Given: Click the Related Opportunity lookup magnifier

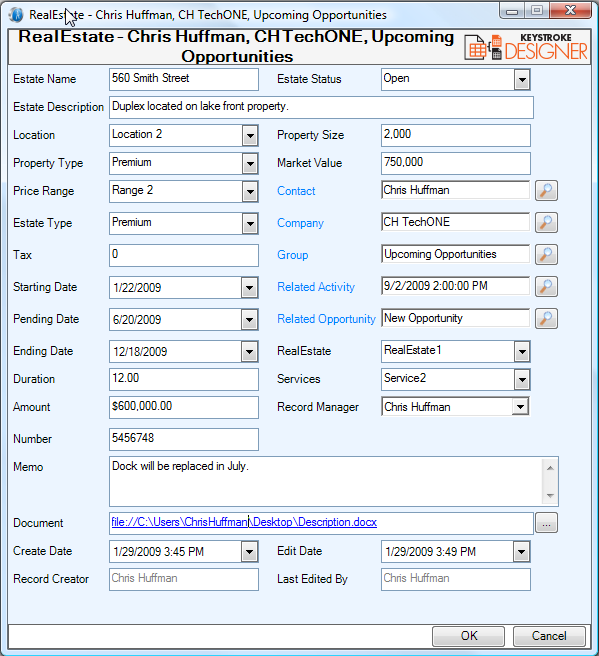Looking at the screenshot, I should tap(546, 318).
